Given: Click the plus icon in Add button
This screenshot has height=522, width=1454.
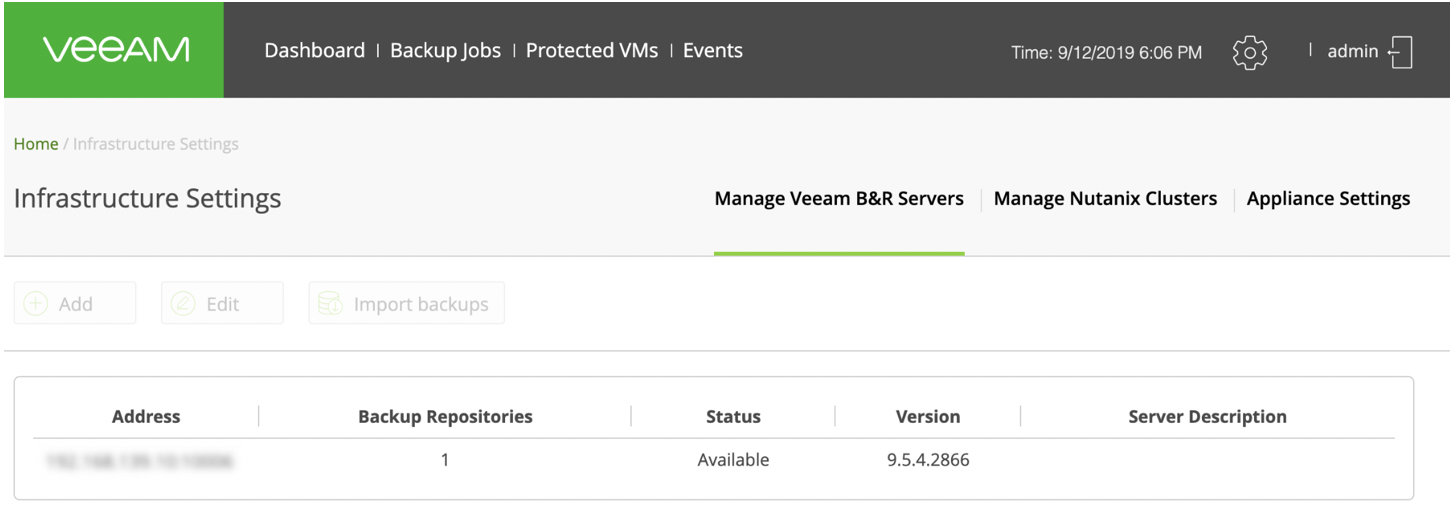Looking at the screenshot, I should pos(36,304).
